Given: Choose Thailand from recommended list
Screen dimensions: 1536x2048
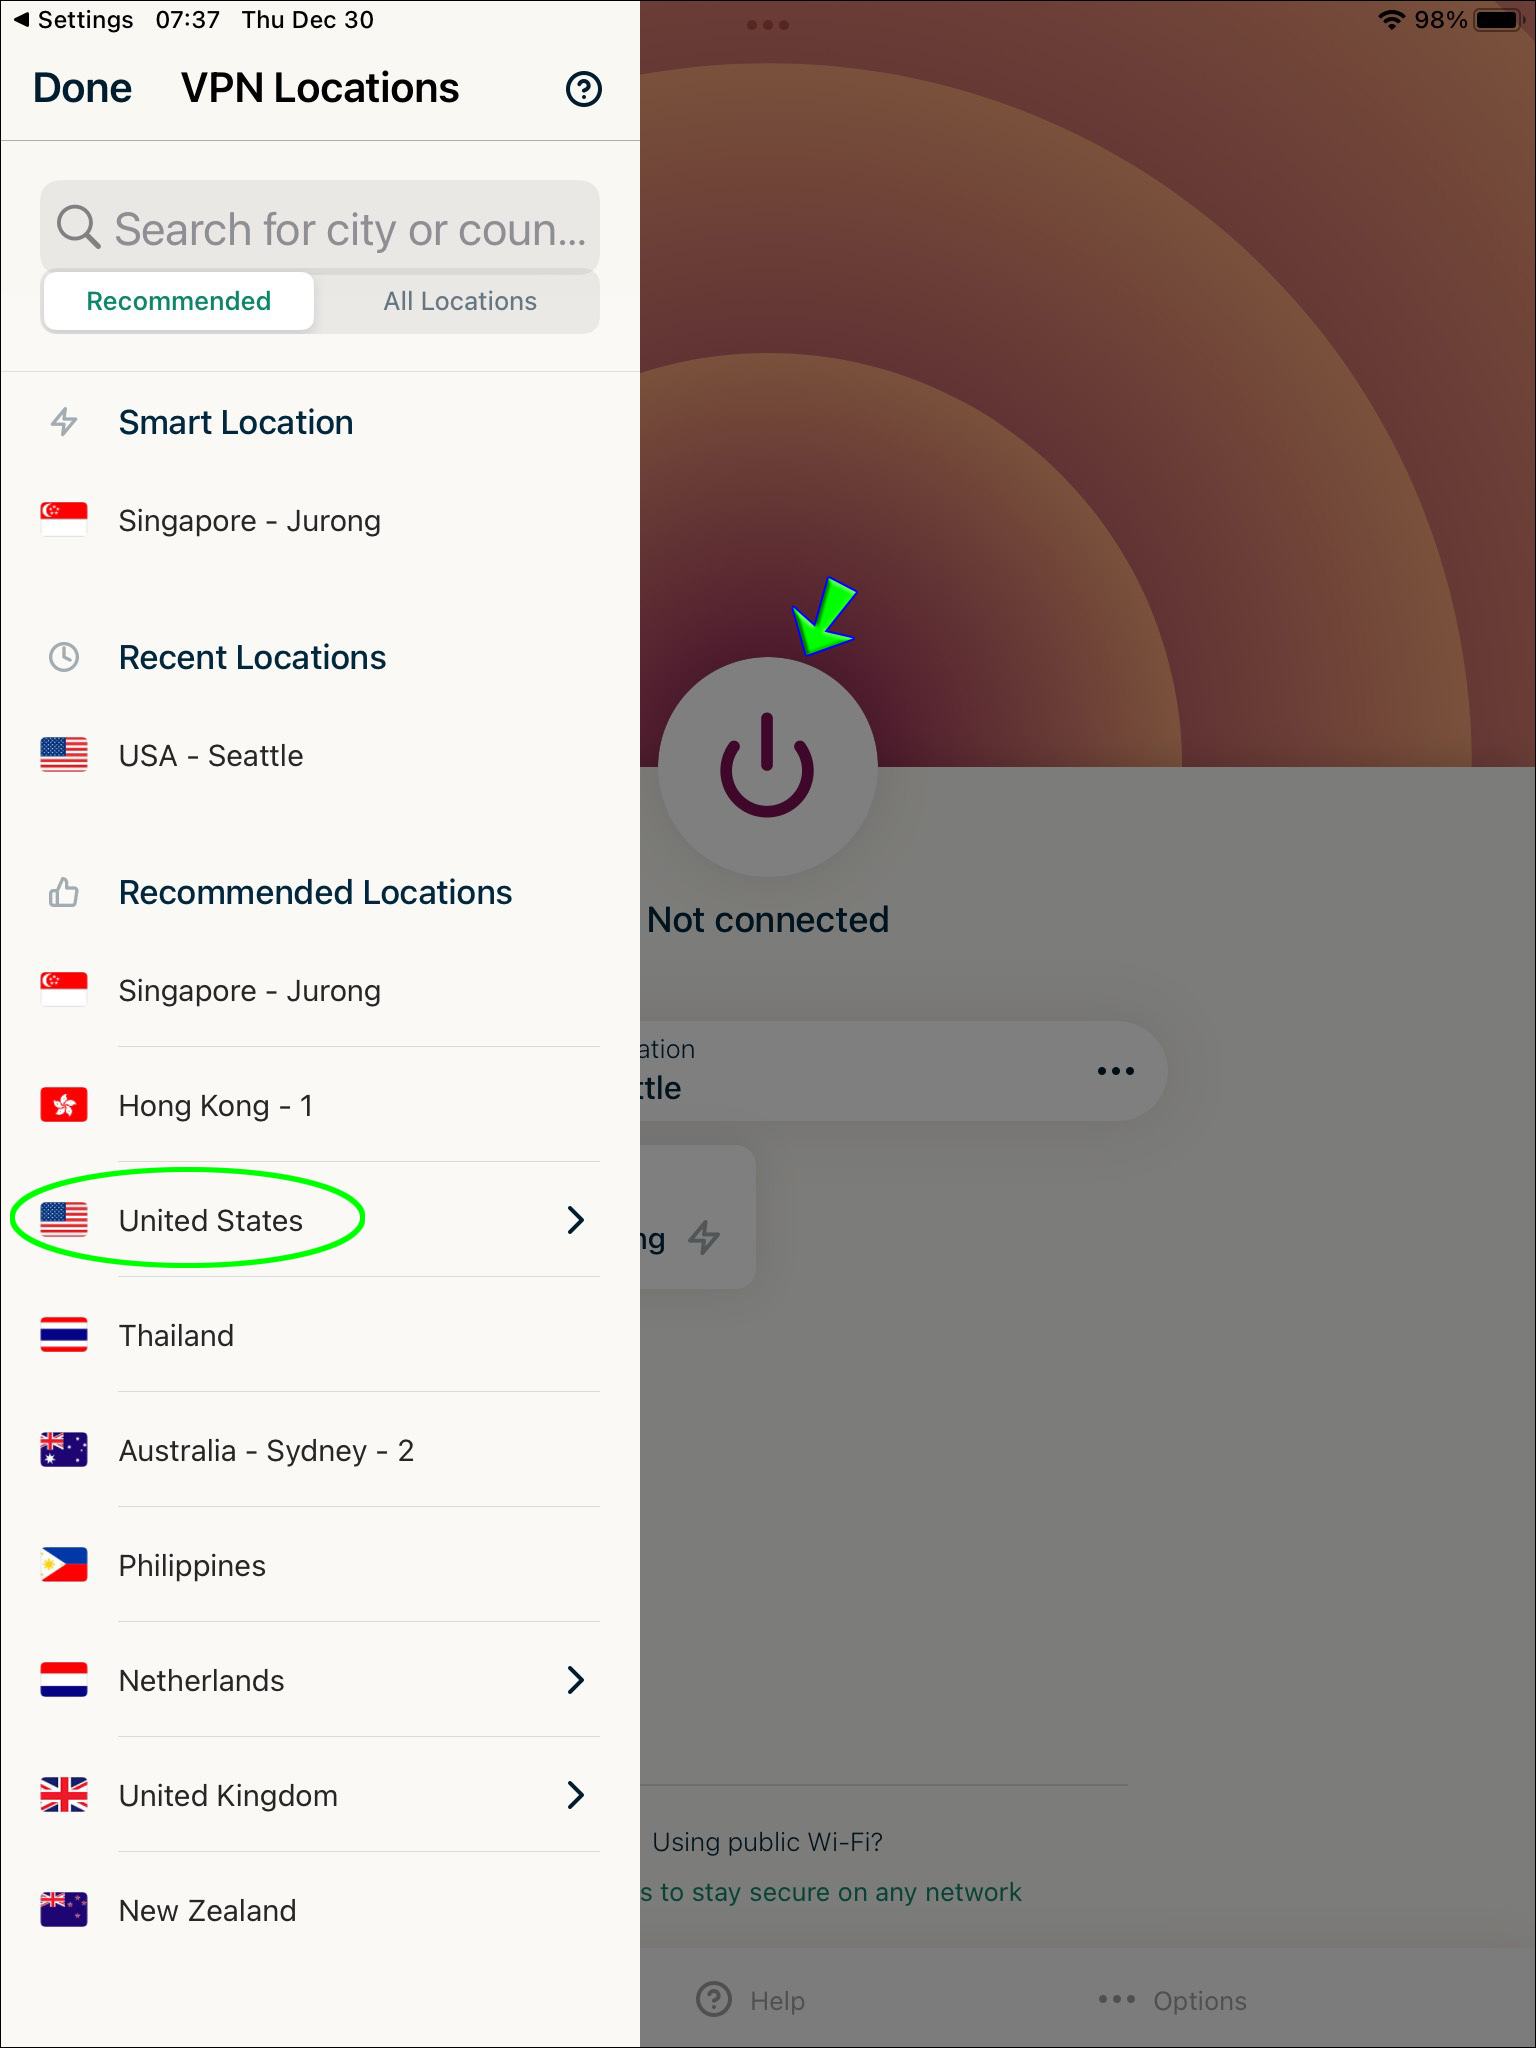Looking at the screenshot, I should pyautogui.click(x=320, y=1335).
